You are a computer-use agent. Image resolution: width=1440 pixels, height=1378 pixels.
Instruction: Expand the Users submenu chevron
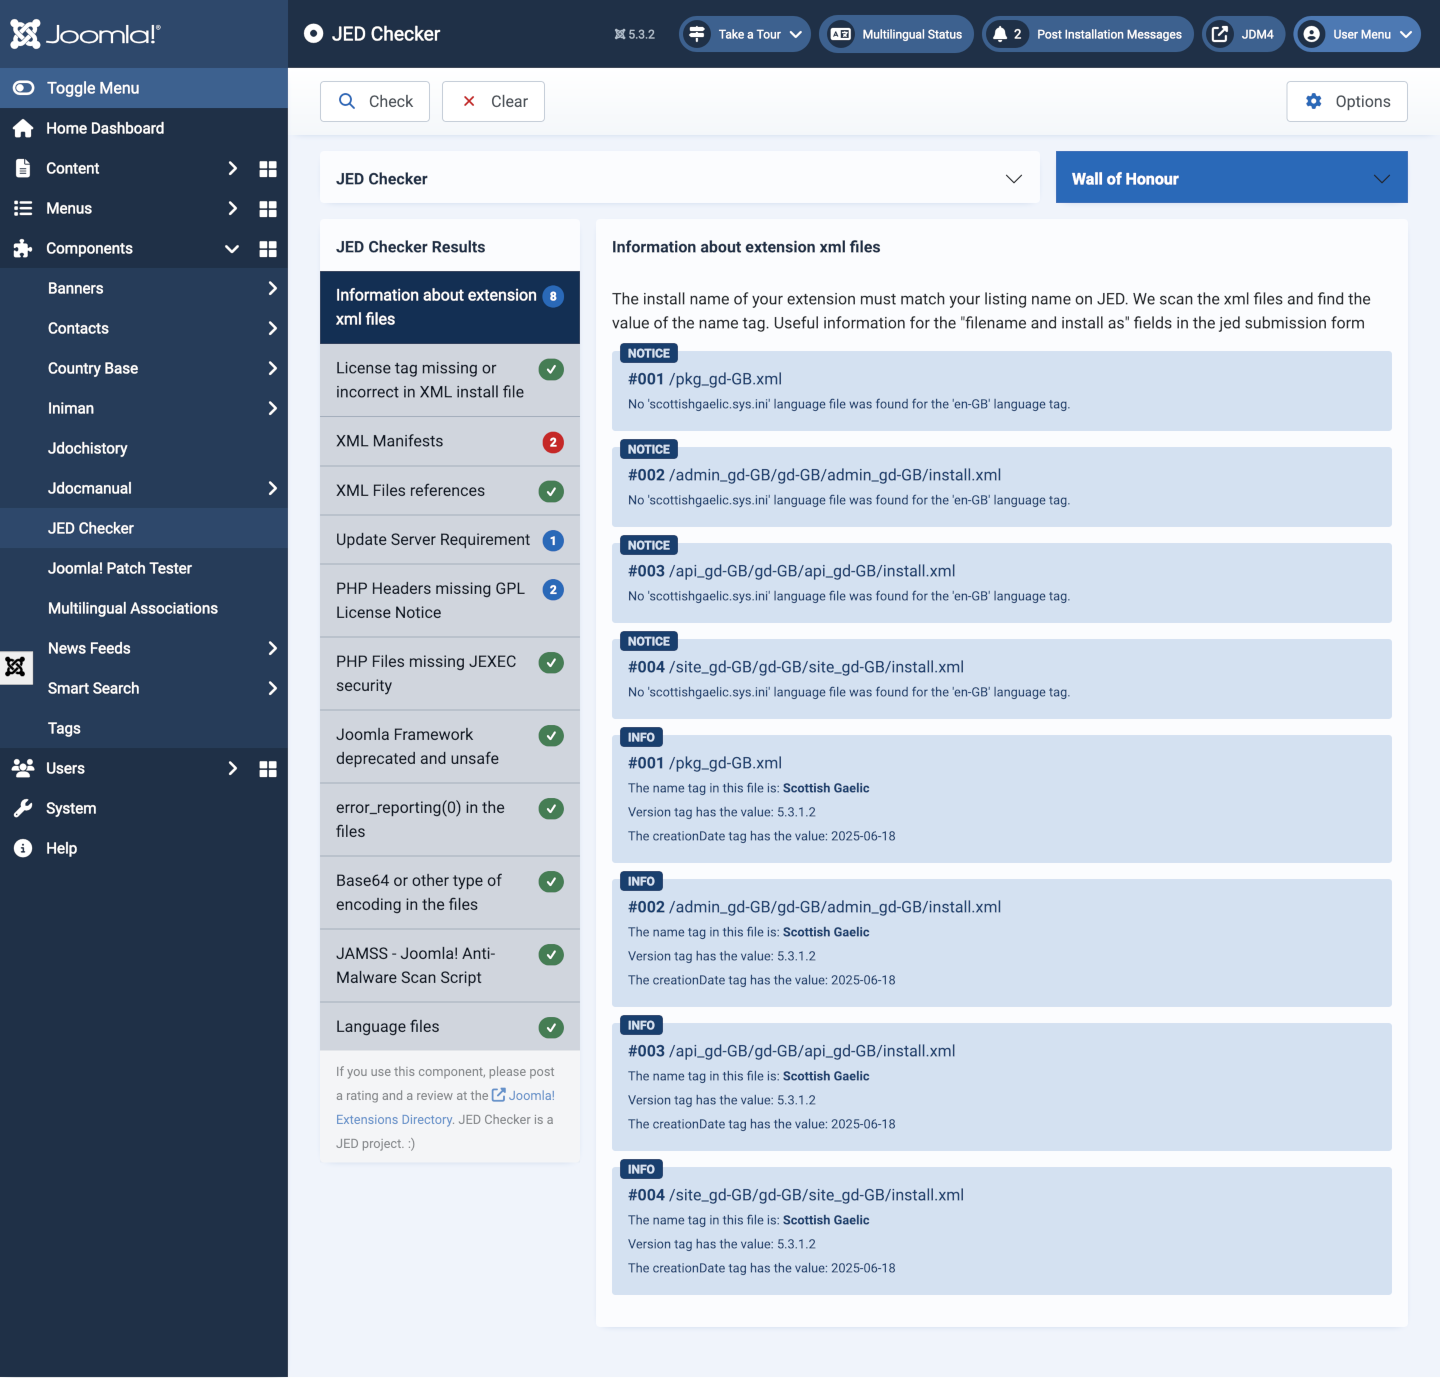[x=232, y=768]
